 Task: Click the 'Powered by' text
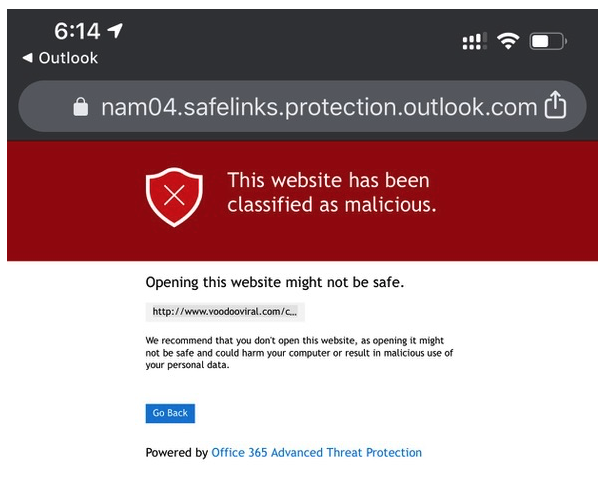[x=177, y=452]
